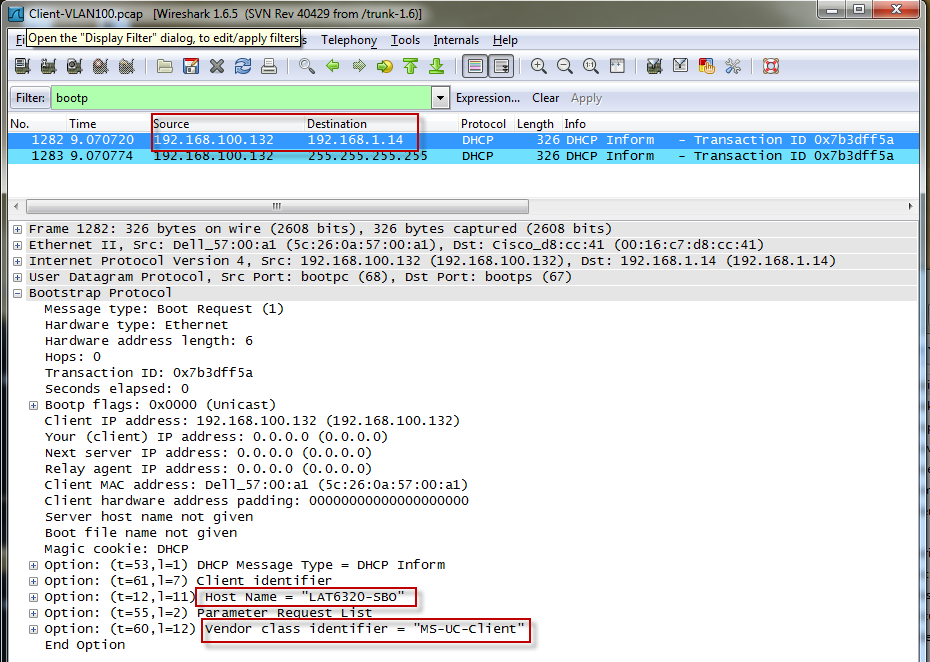Viewport: 930px width, 662px height.
Task: Open the Expression... filter builder
Action: point(488,98)
